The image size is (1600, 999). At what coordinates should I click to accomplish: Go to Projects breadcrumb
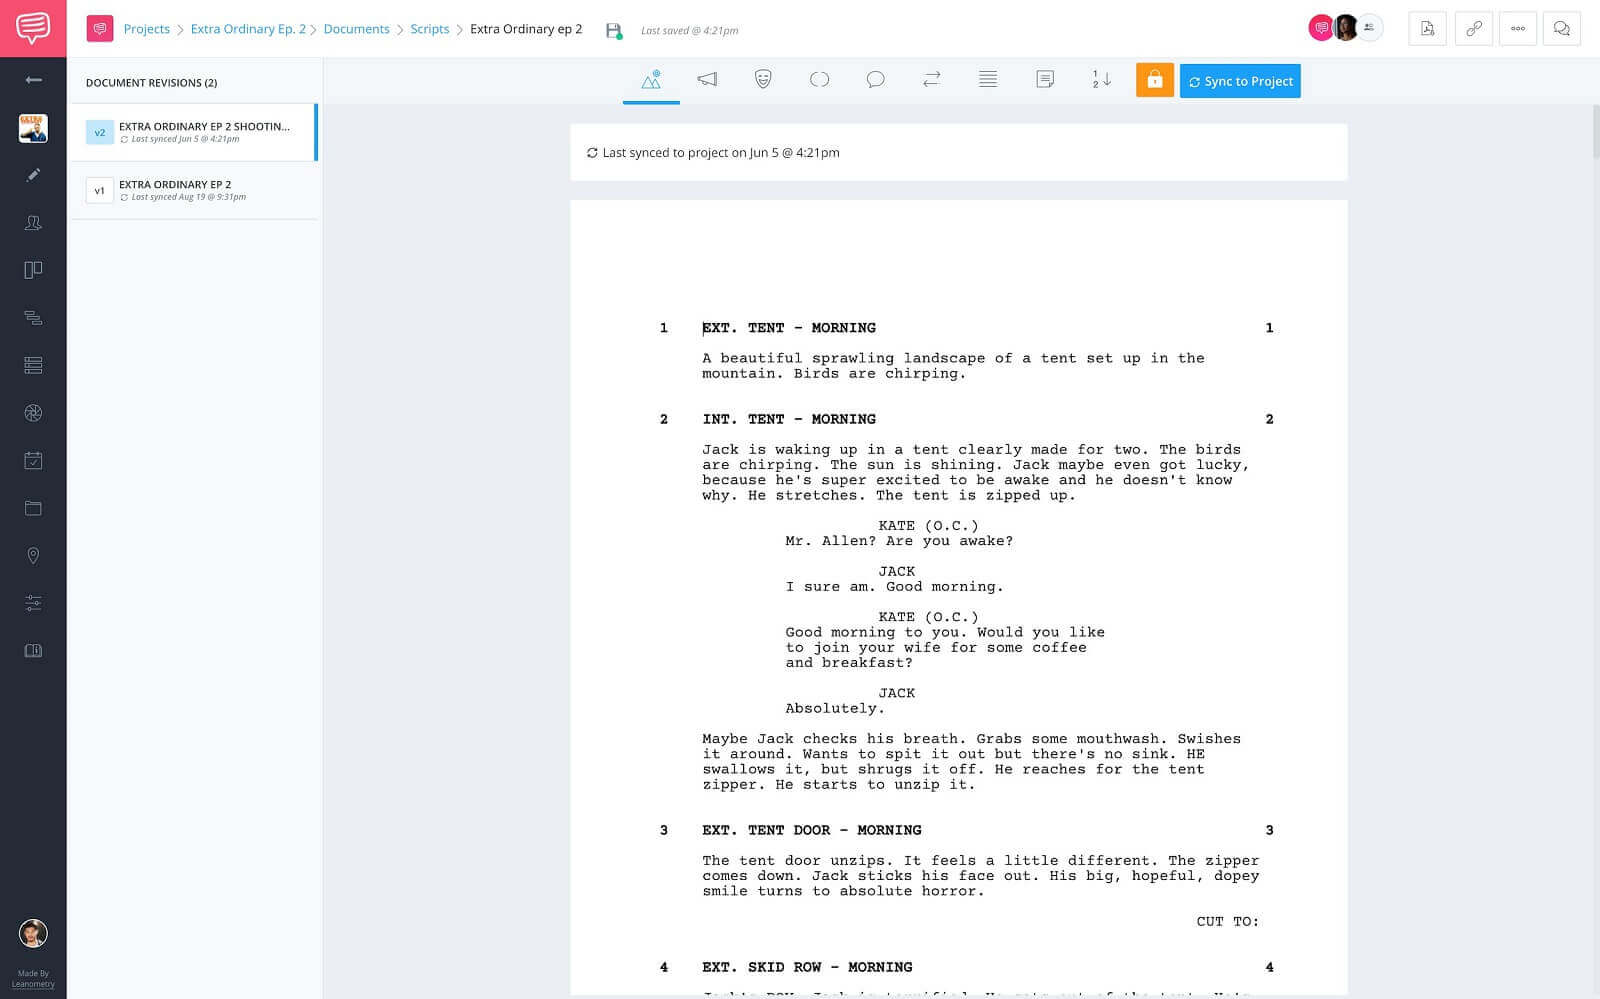click(146, 29)
